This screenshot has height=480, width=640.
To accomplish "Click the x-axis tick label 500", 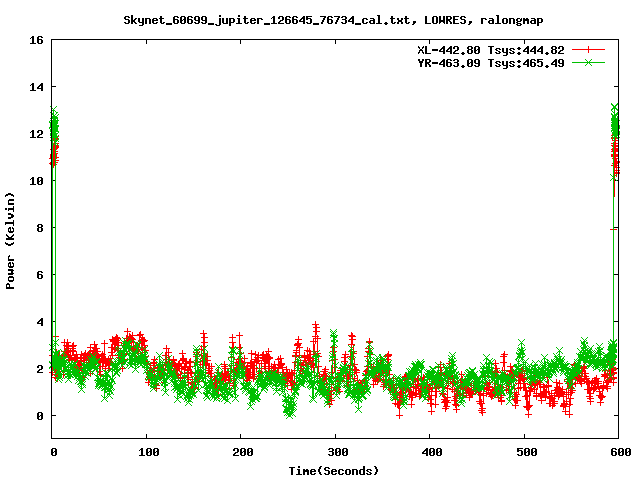I will 527,452.
